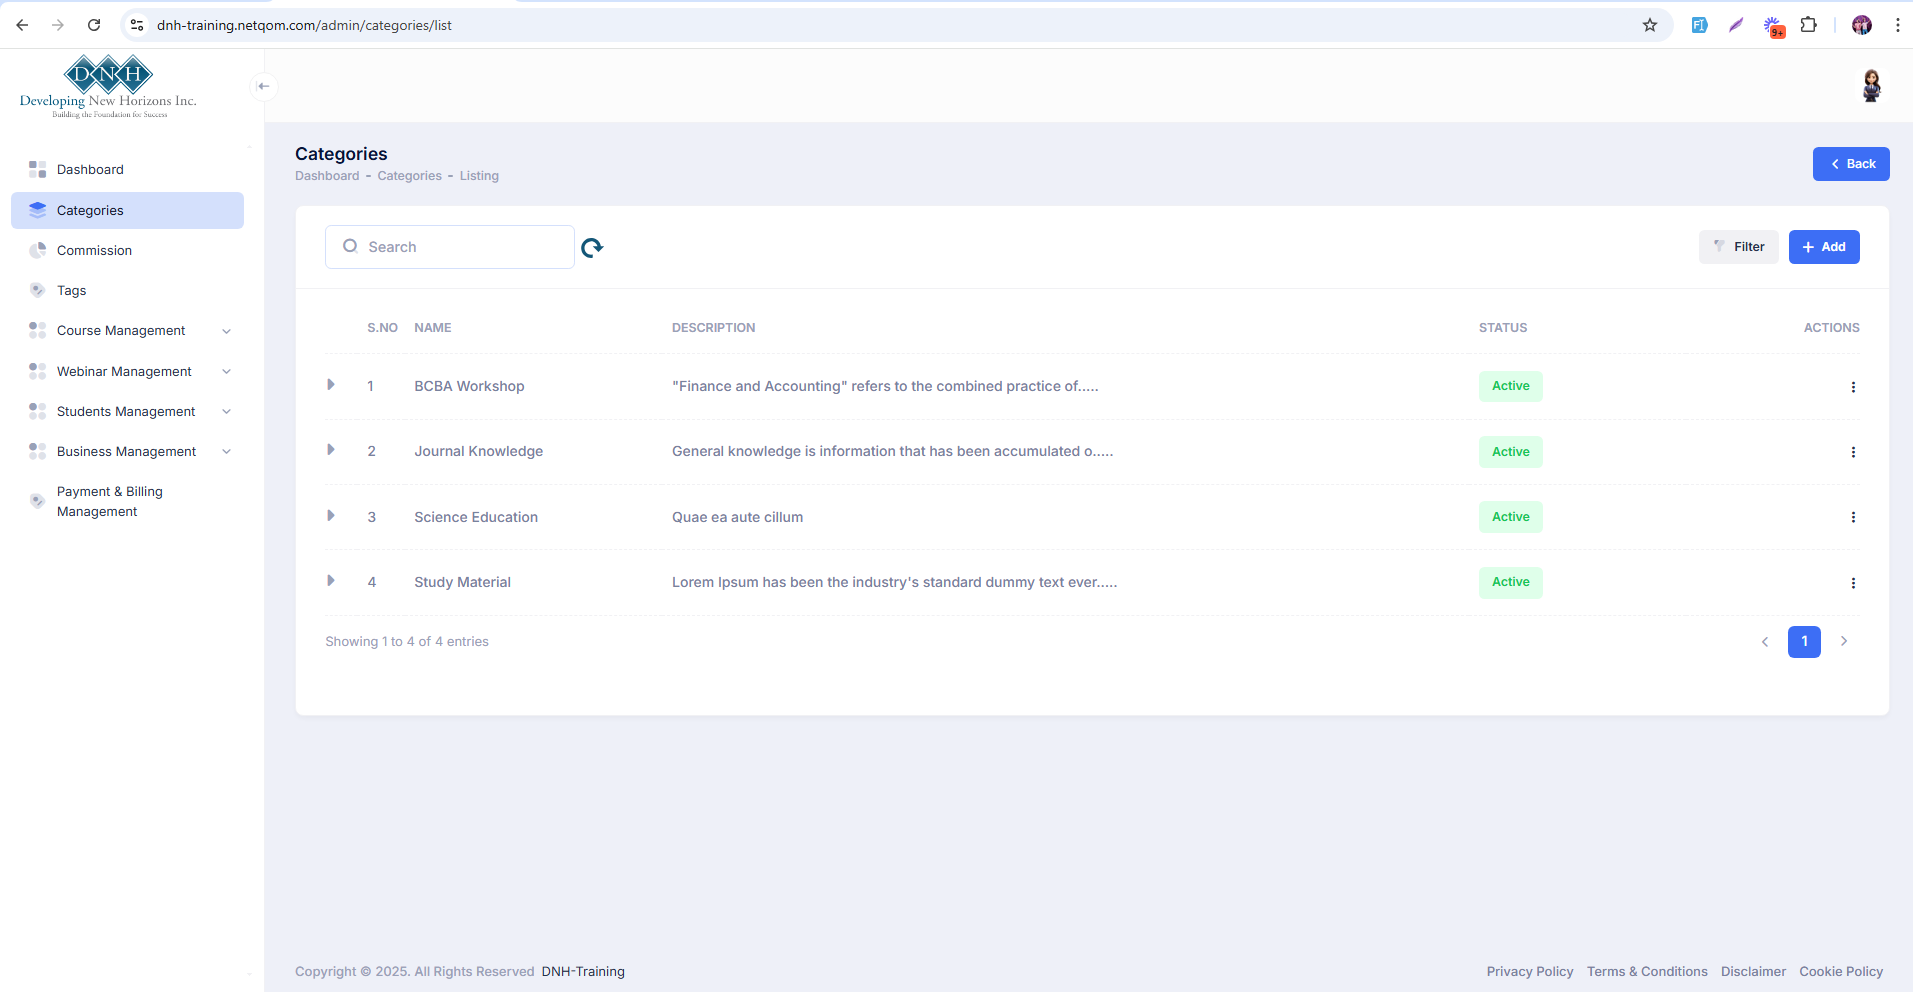1913x992 pixels.
Task: Open actions menu for BCBA Workshop
Action: (x=1853, y=387)
